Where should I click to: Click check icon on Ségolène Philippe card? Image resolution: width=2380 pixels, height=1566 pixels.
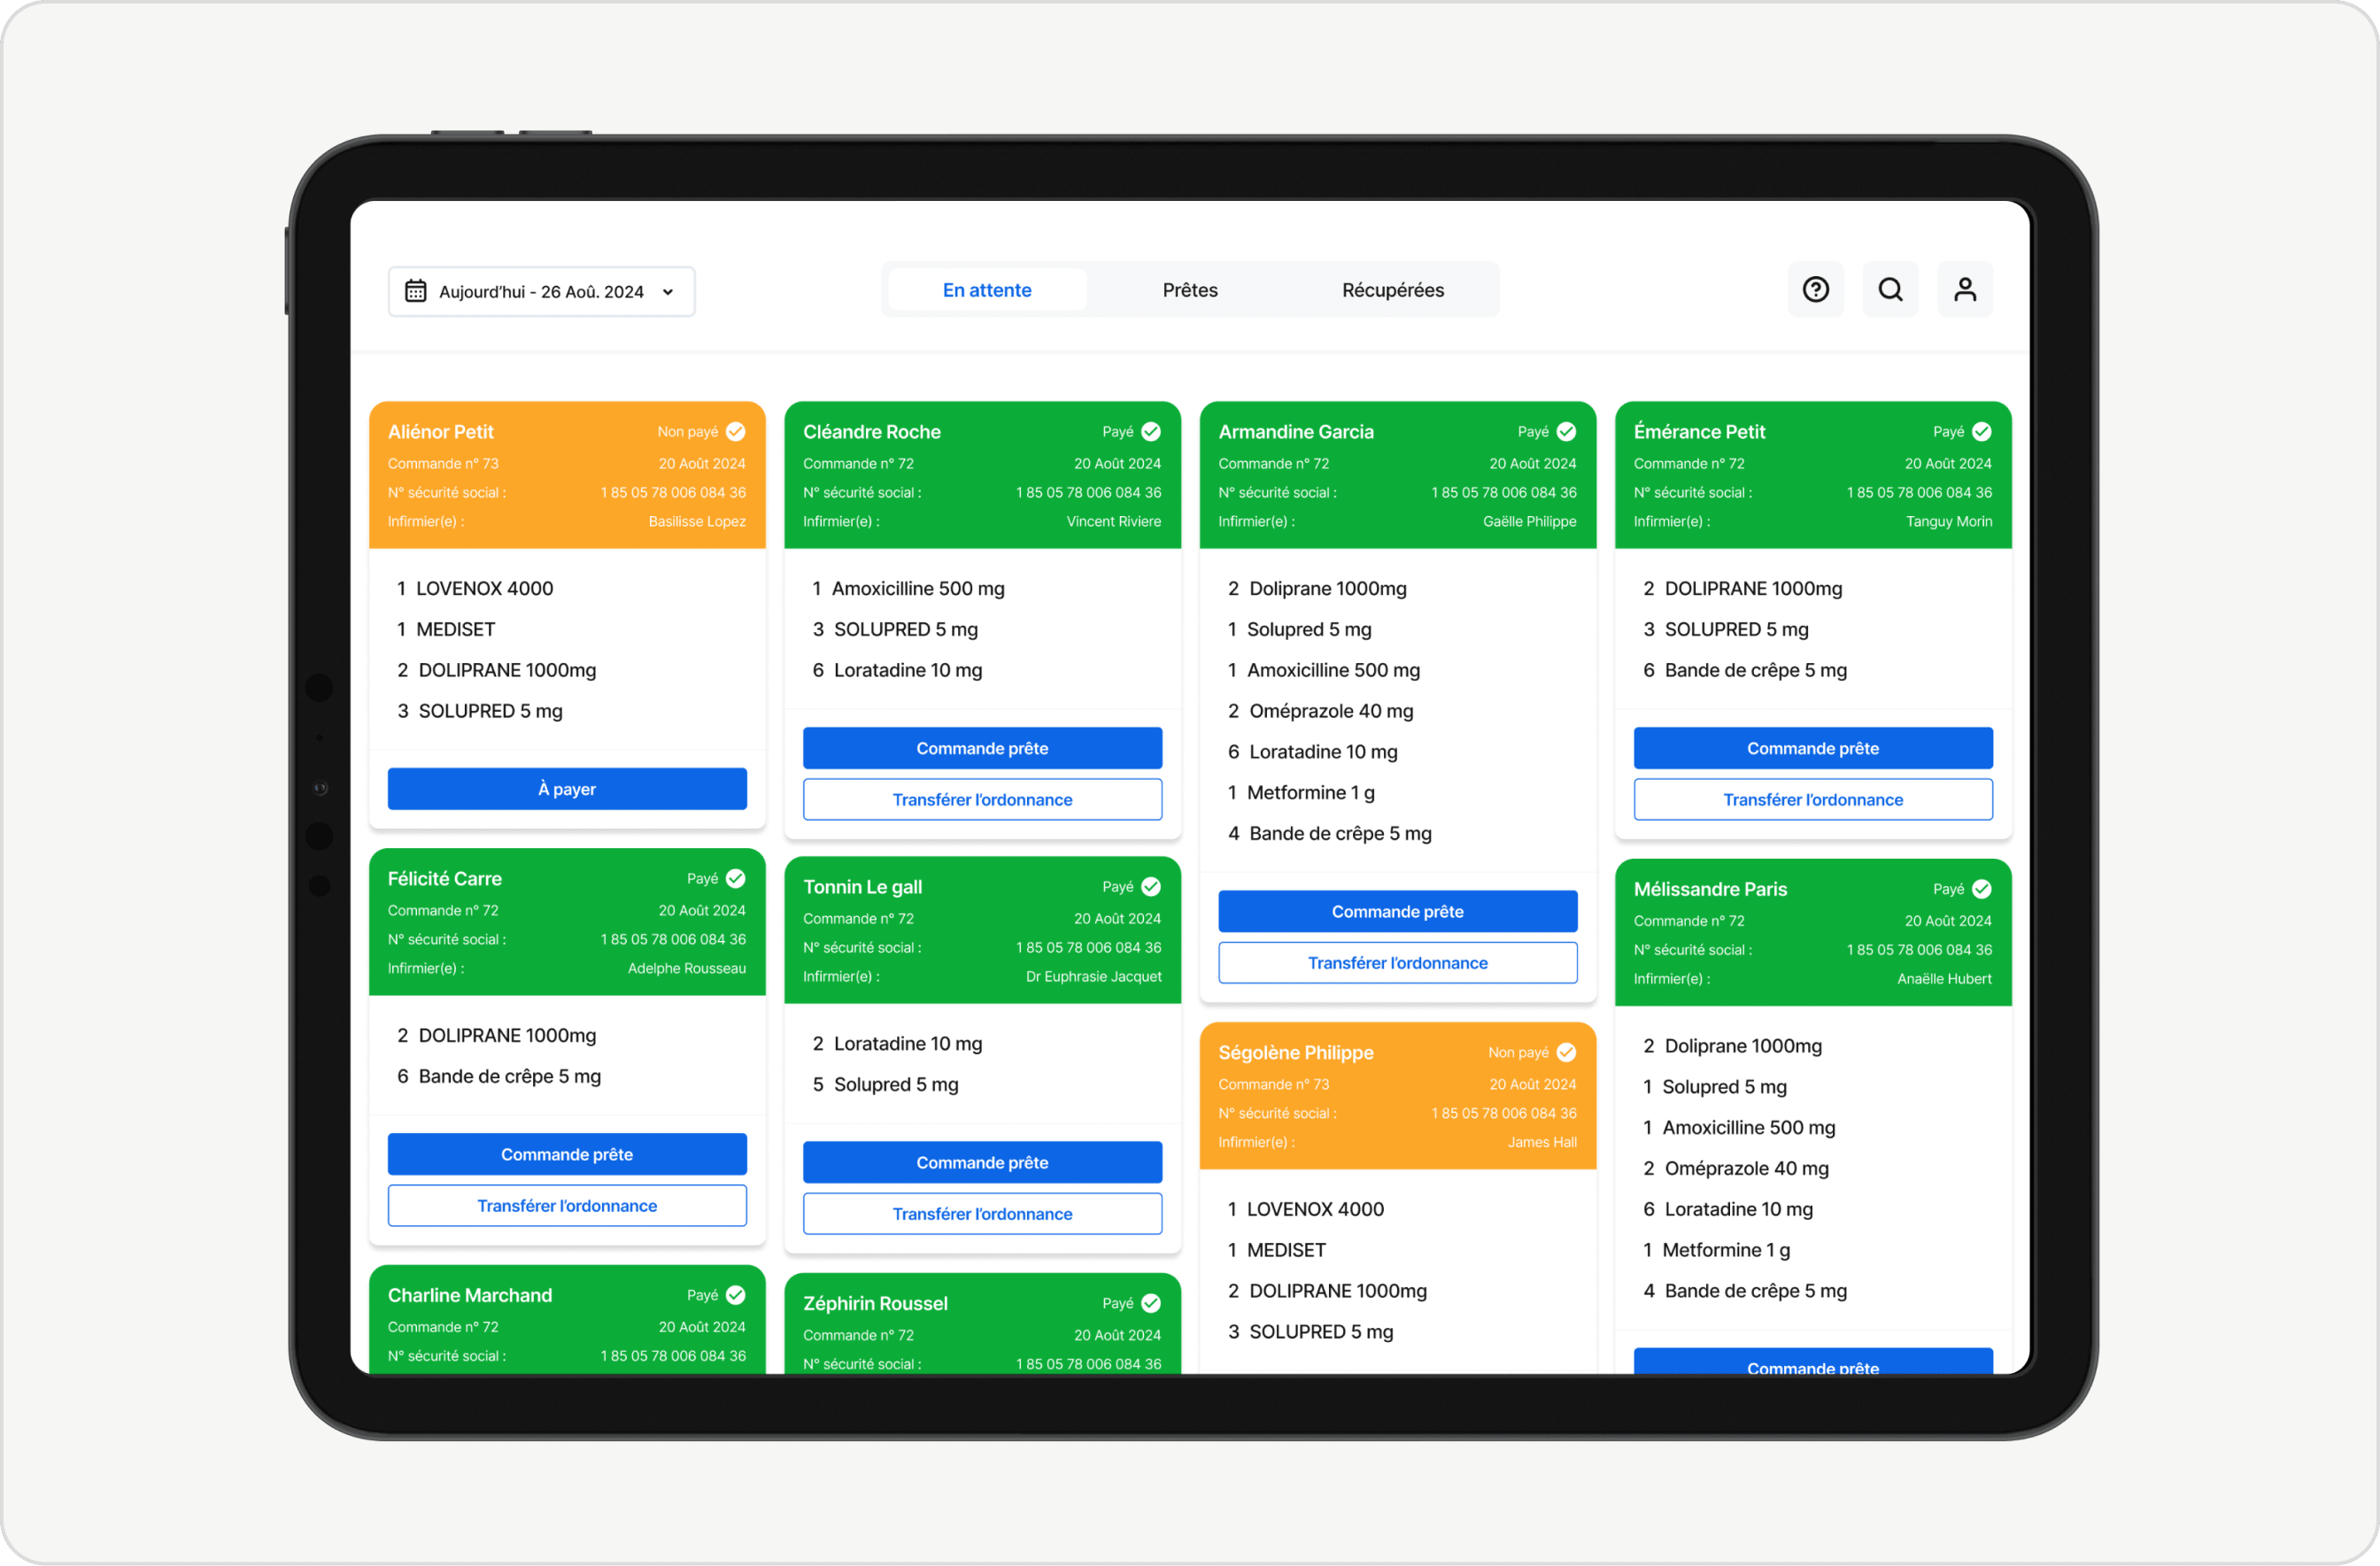pyautogui.click(x=1566, y=1053)
